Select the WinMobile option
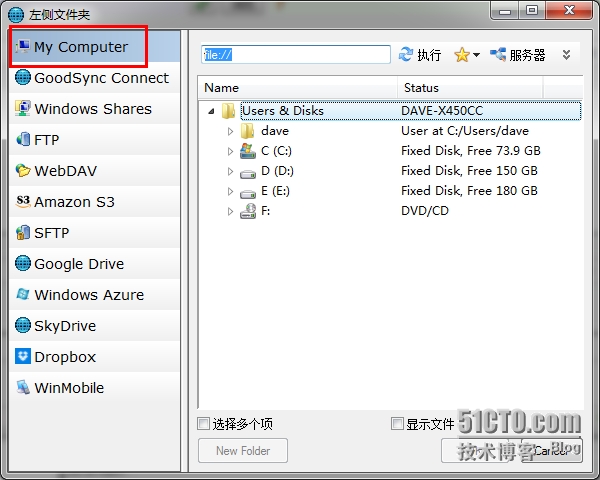The height and width of the screenshot is (480, 600). [x=95, y=388]
